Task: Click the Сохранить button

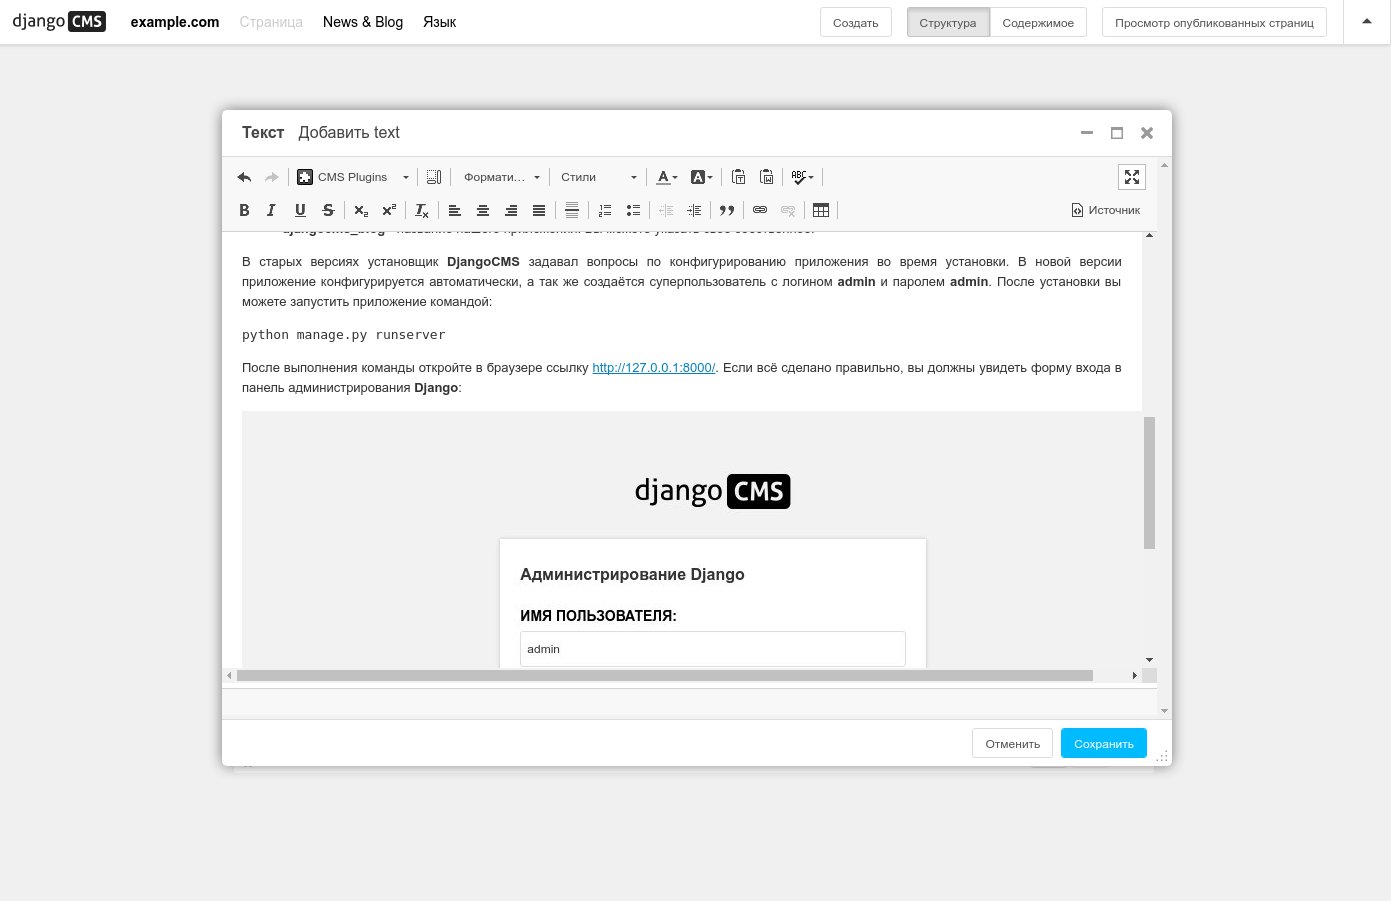Action: 1104,743
